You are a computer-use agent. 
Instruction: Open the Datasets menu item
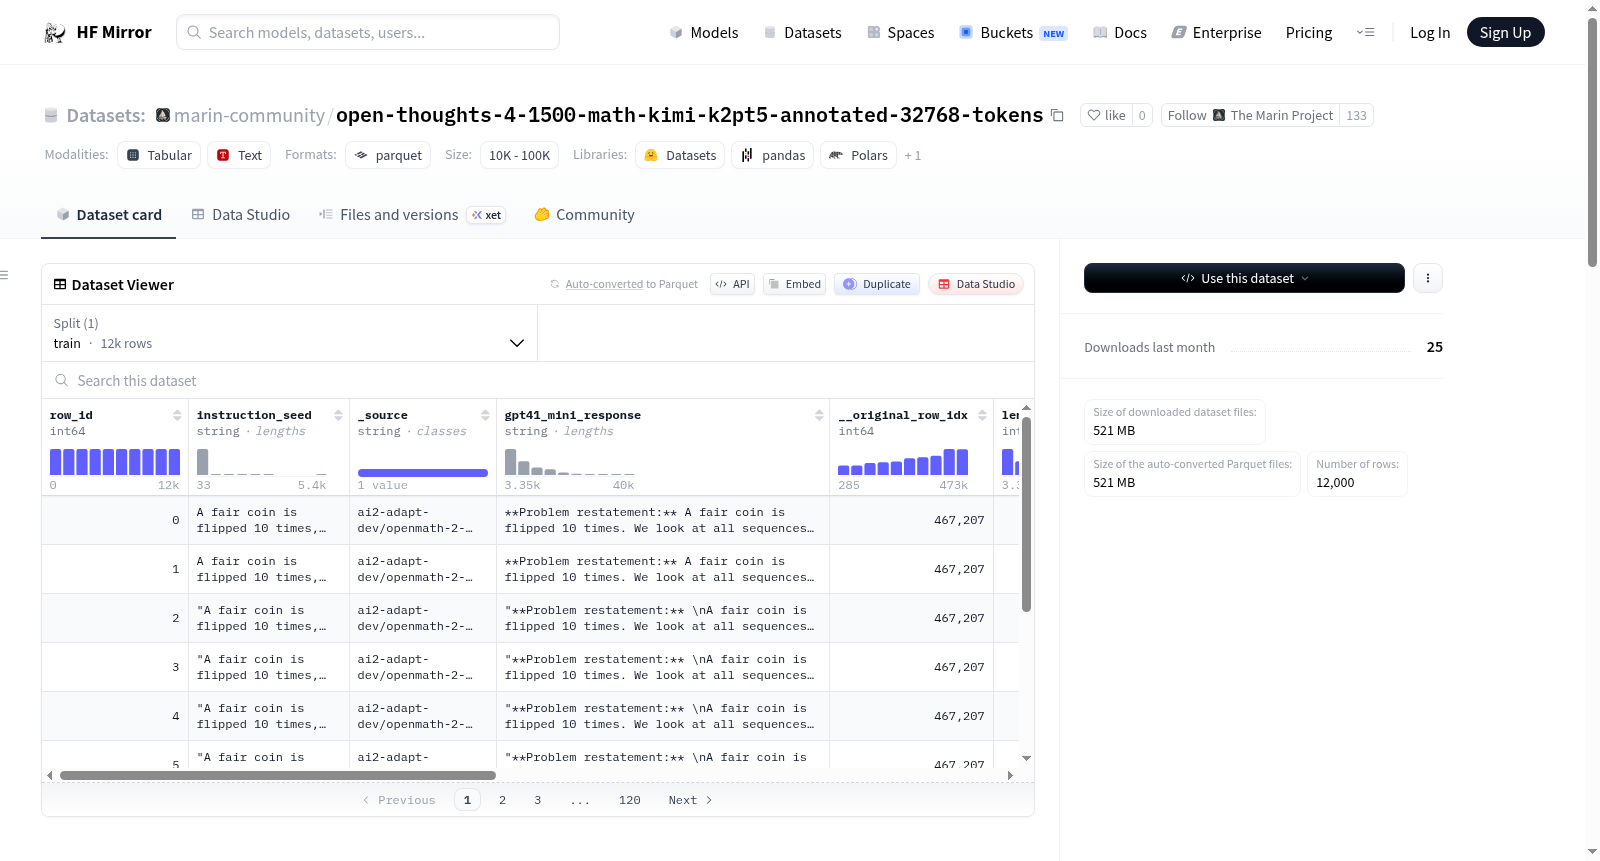tap(802, 33)
